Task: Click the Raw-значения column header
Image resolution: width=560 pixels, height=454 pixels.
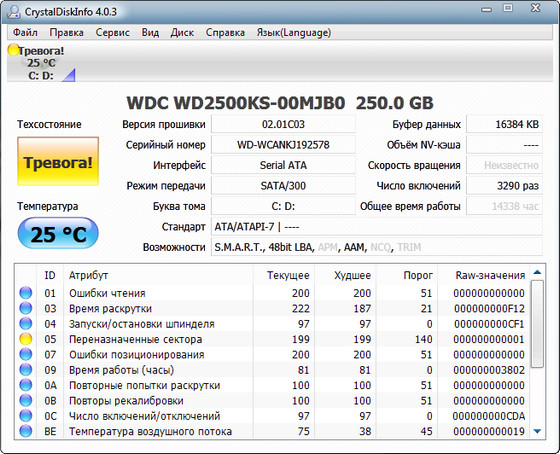Action: pos(484,275)
